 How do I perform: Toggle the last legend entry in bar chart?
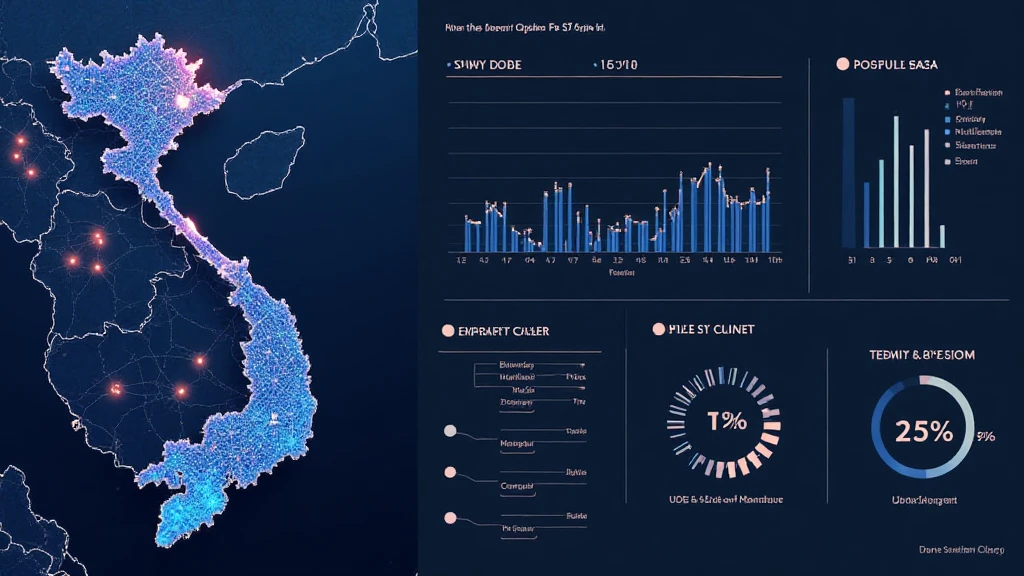[x=945, y=160]
